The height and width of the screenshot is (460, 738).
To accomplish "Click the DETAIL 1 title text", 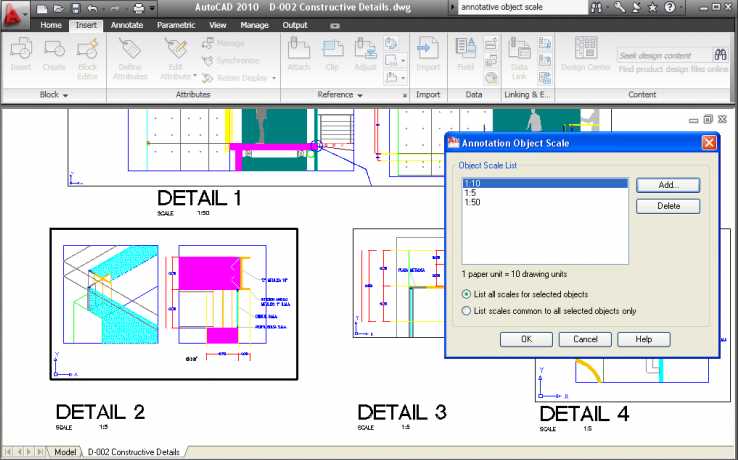I will coord(199,198).
